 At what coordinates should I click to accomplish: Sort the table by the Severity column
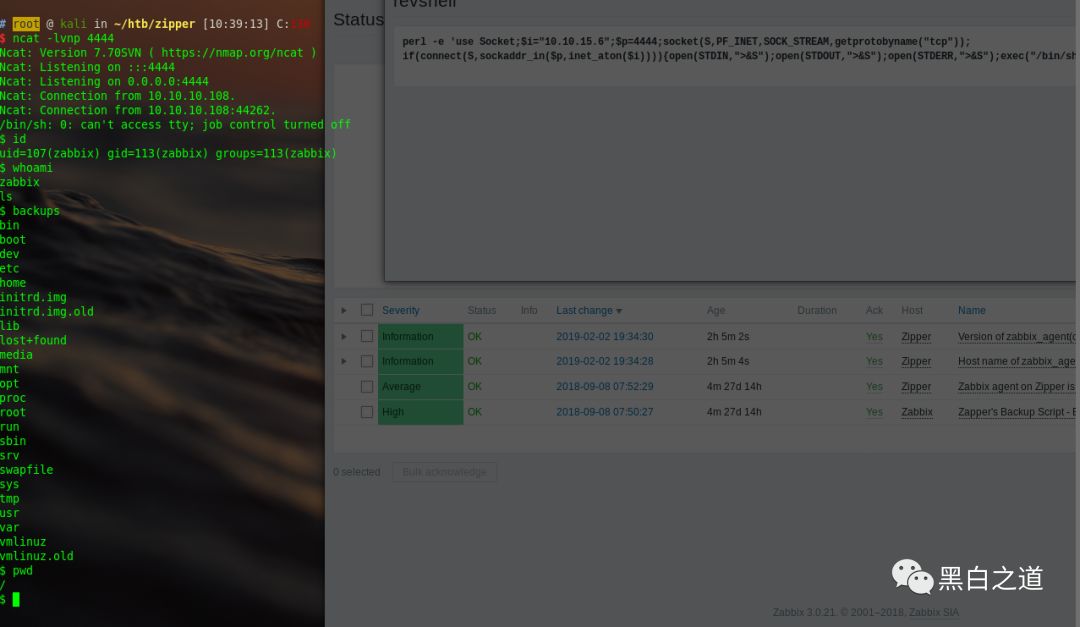(x=400, y=311)
